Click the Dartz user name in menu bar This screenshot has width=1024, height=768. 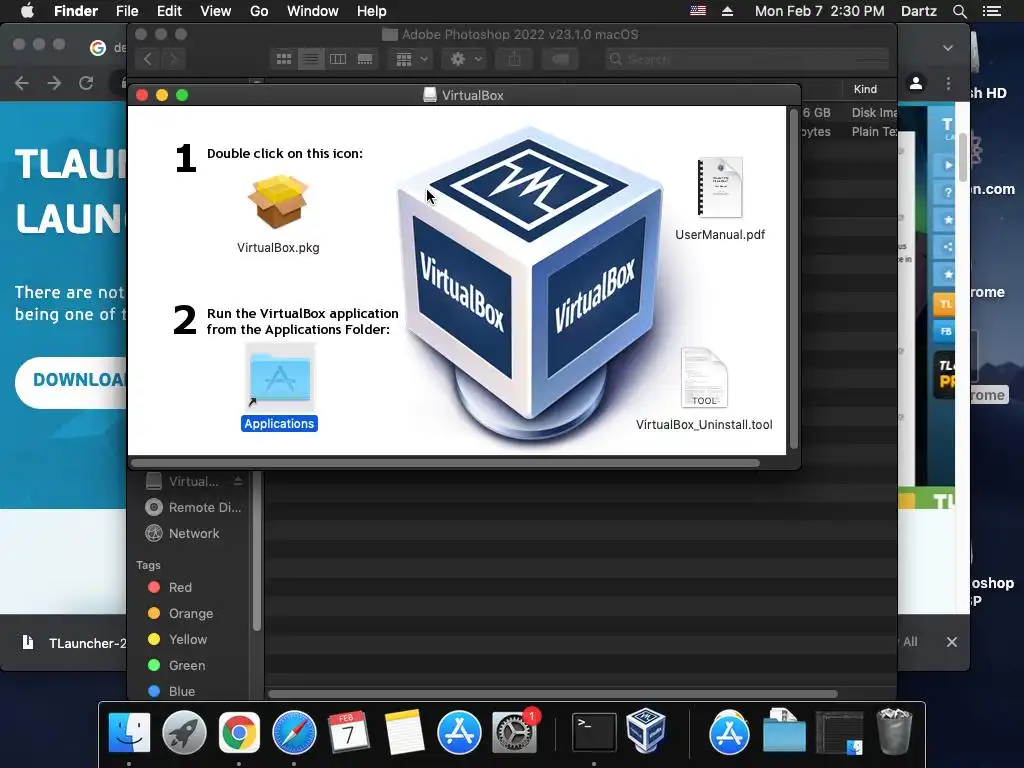[x=918, y=11]
